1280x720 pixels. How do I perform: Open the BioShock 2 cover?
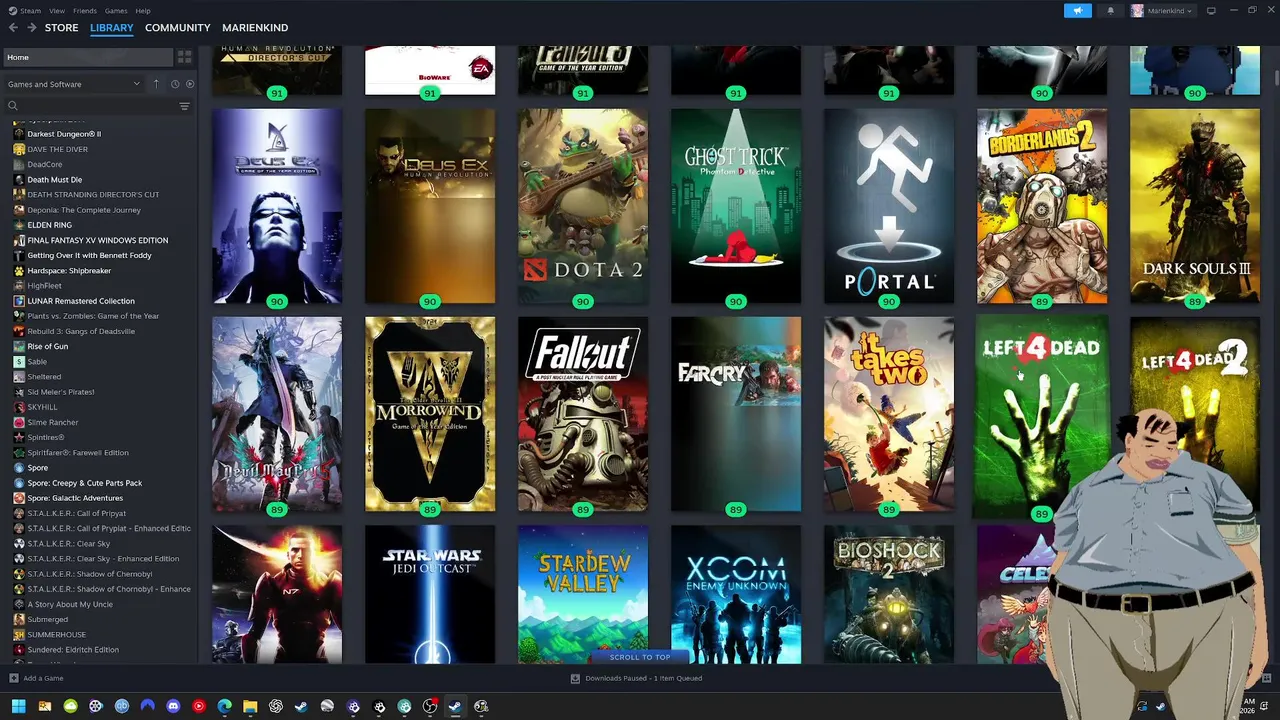tap(889, 594)
